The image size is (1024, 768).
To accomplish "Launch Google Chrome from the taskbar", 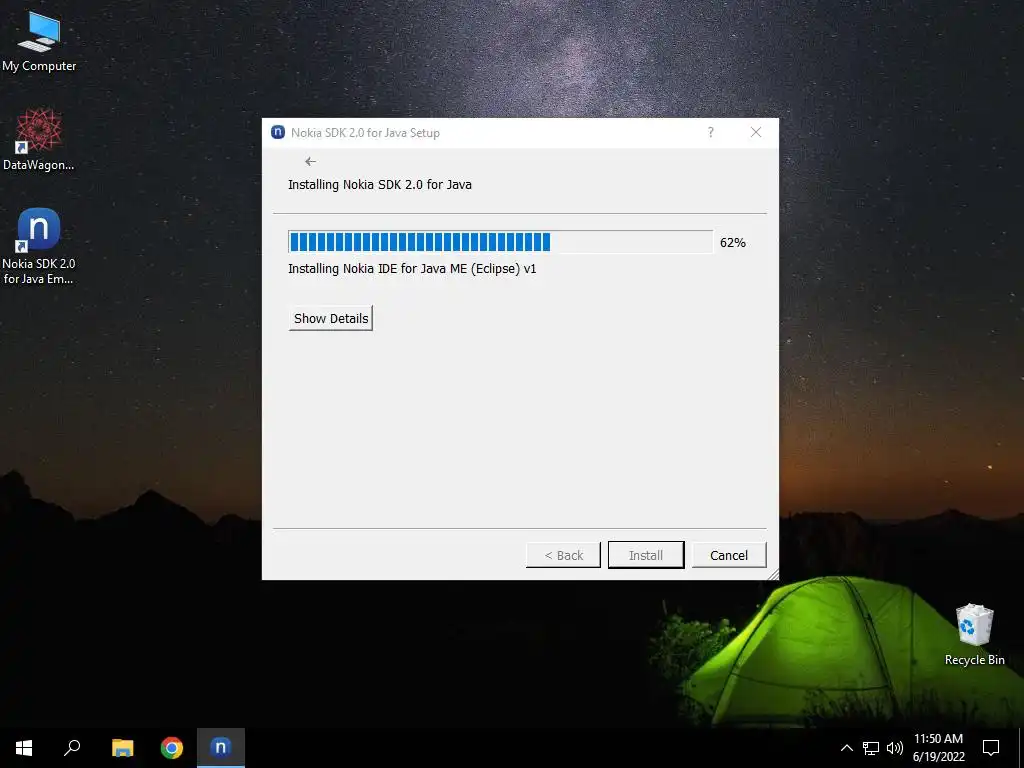I will coord(172,748).
